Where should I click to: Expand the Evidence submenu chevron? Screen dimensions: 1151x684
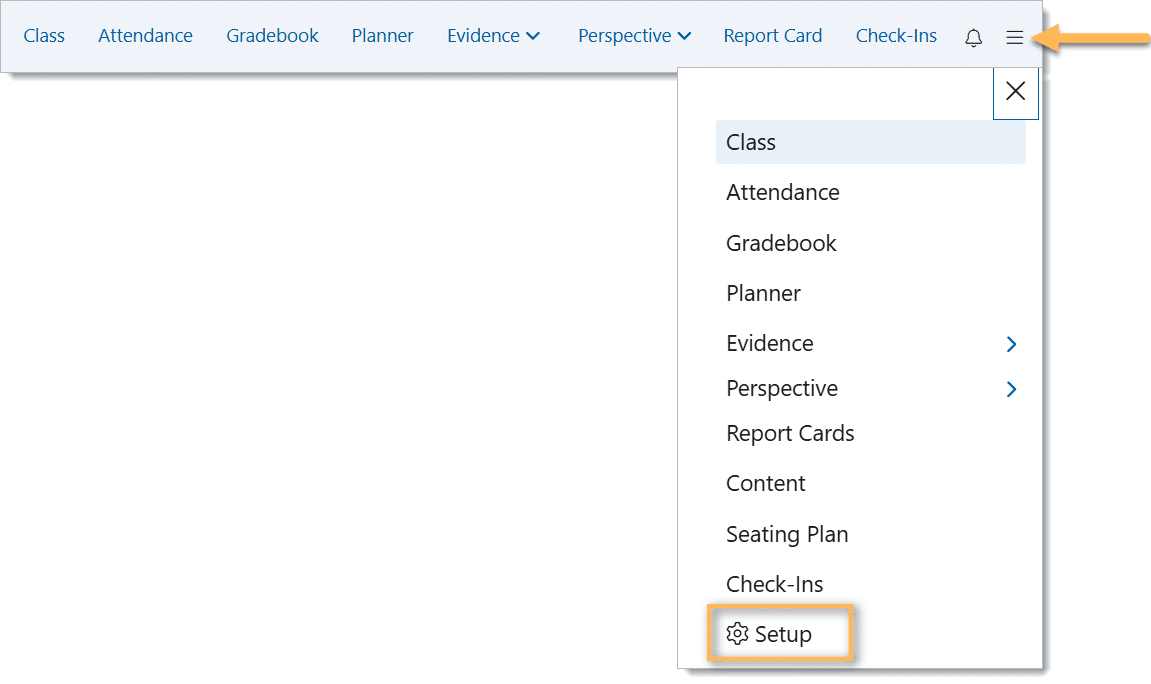pyautogui.click(x=1010, y=343)
